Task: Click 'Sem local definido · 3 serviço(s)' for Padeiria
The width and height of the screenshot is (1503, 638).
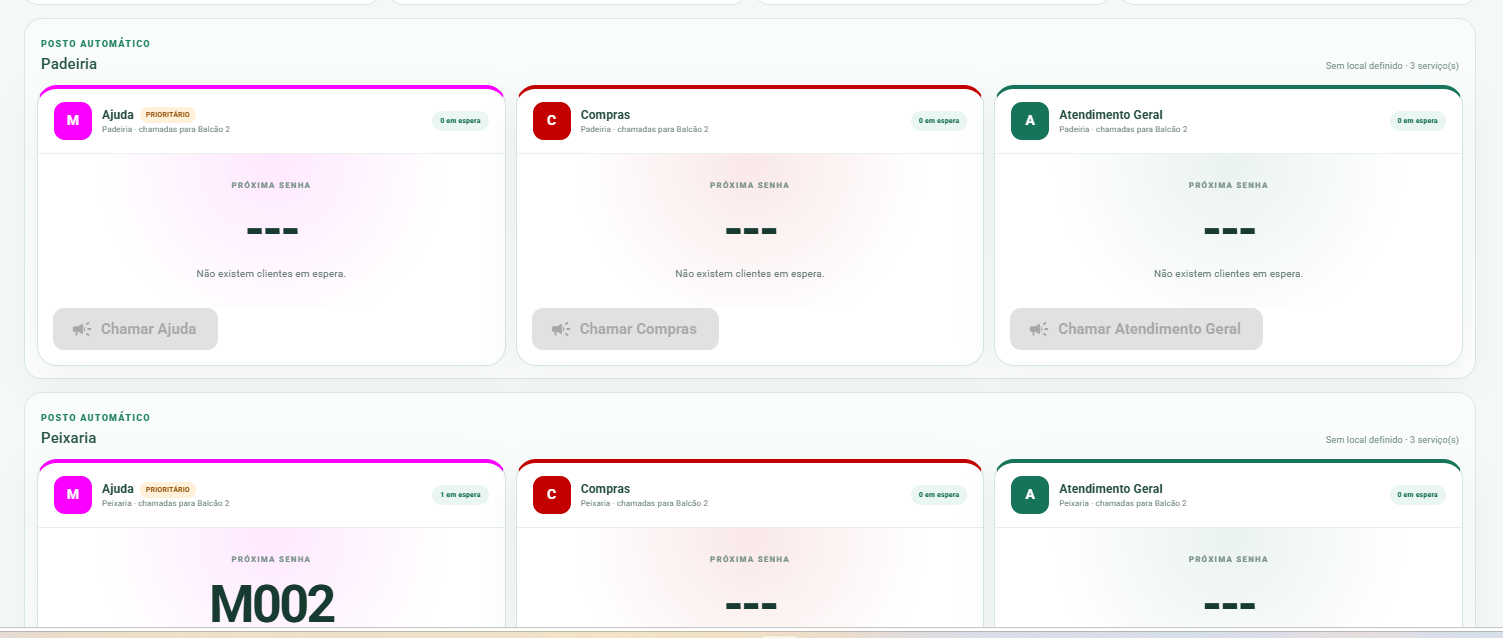Action: [x=1392, y=66]
